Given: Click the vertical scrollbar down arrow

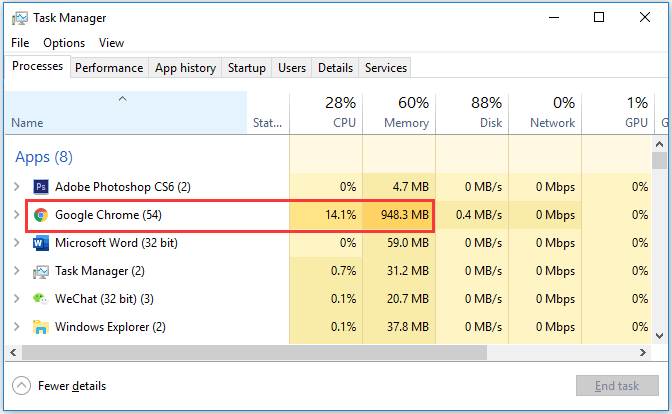Looking at the screenshot, I should 660,336.
